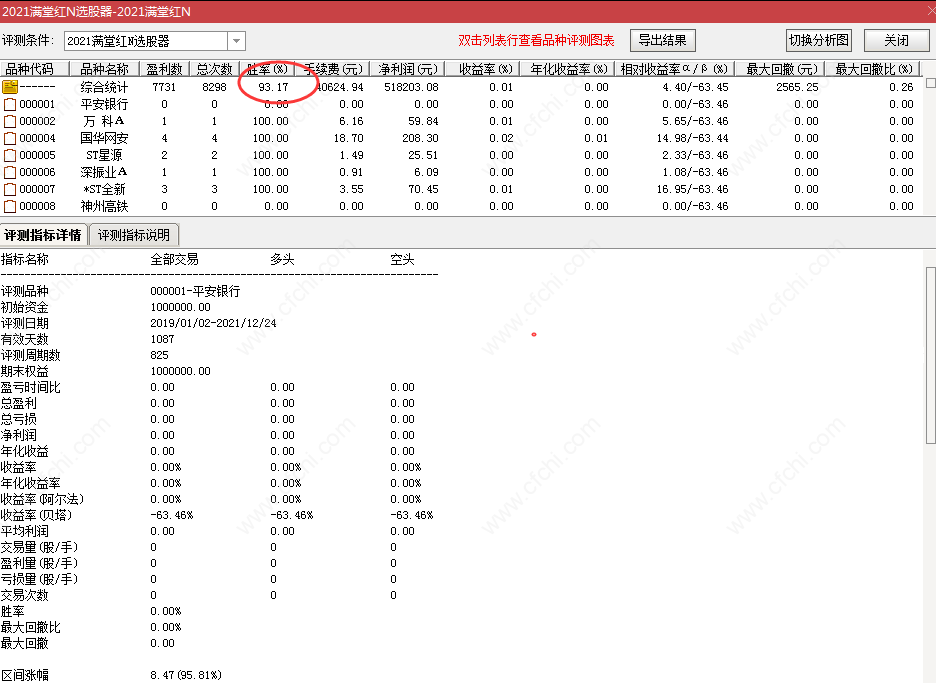Click max drawdown value 2565.25
This screenshot has height=683, width=936.
pyautogui.click(x=797, y=87)
